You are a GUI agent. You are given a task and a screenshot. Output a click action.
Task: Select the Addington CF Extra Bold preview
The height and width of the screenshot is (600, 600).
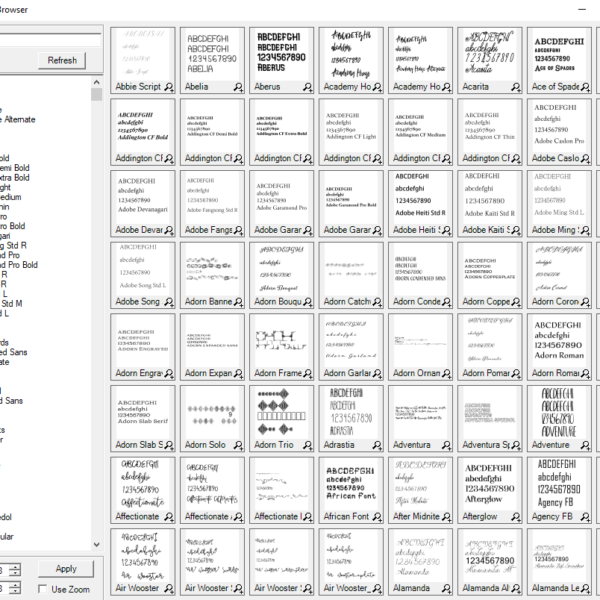pyautogui.click(x=281, y=131)
